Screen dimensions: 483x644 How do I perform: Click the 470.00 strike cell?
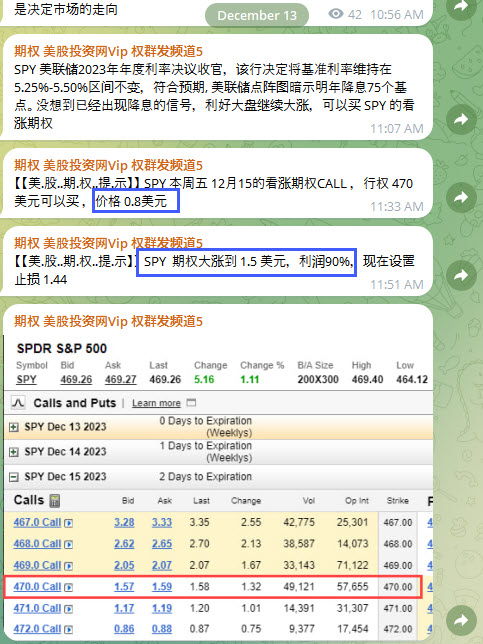[x=398, y=587]
